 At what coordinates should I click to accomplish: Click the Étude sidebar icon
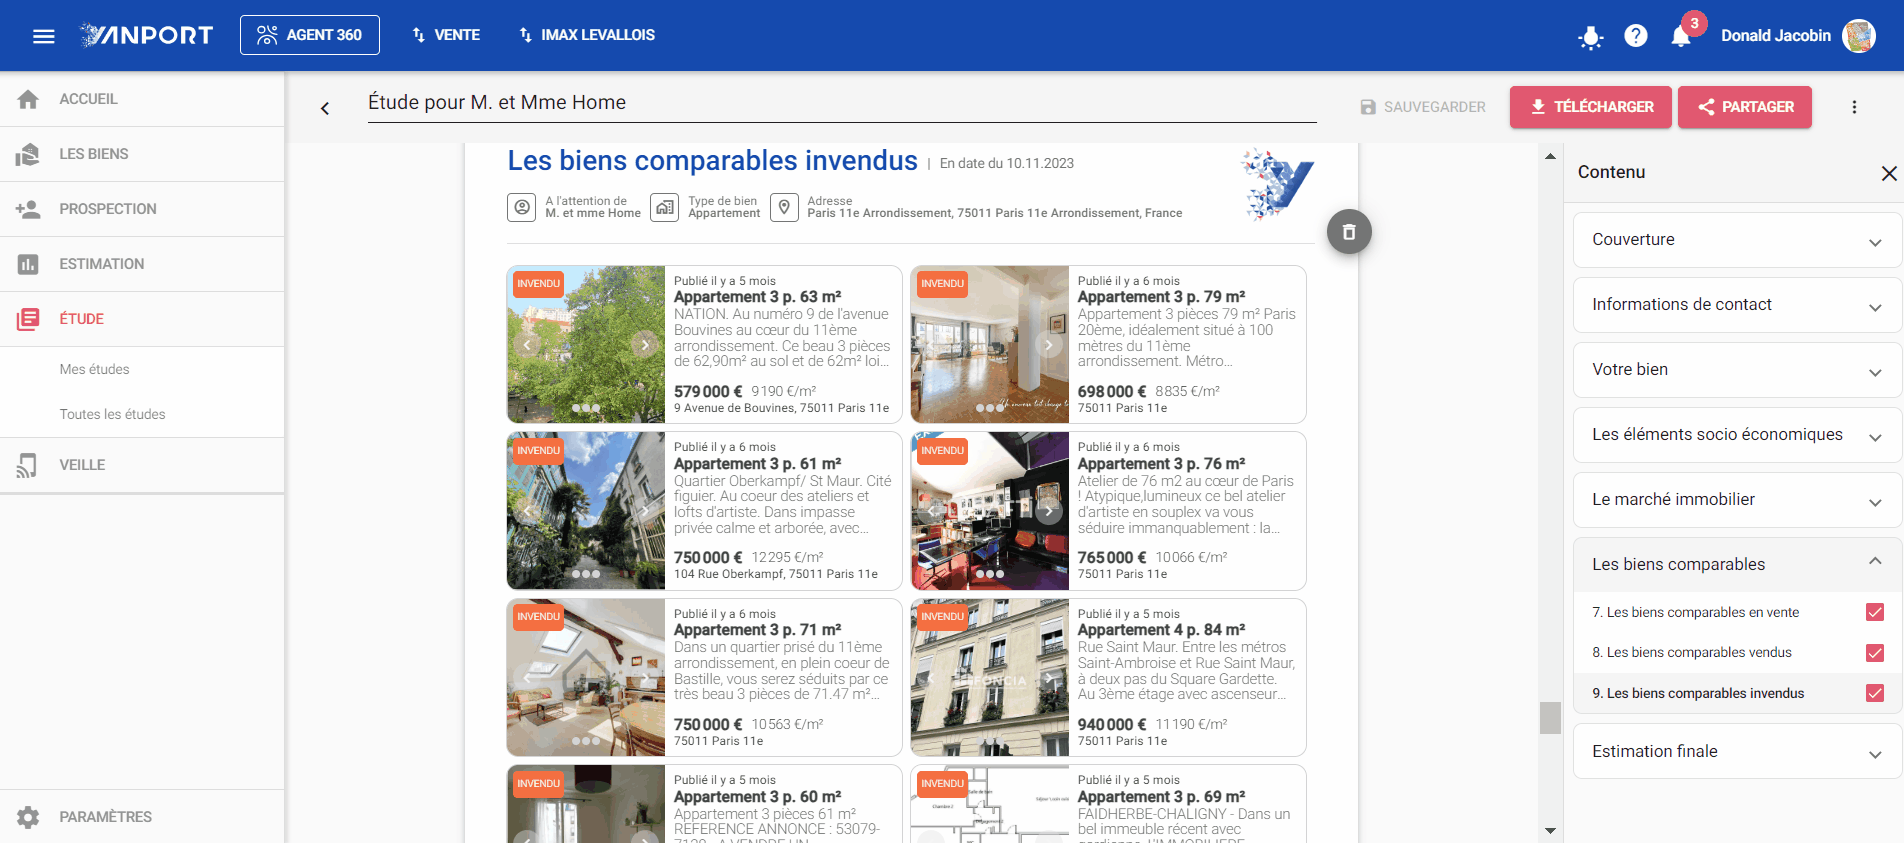[x=28, y=319]
